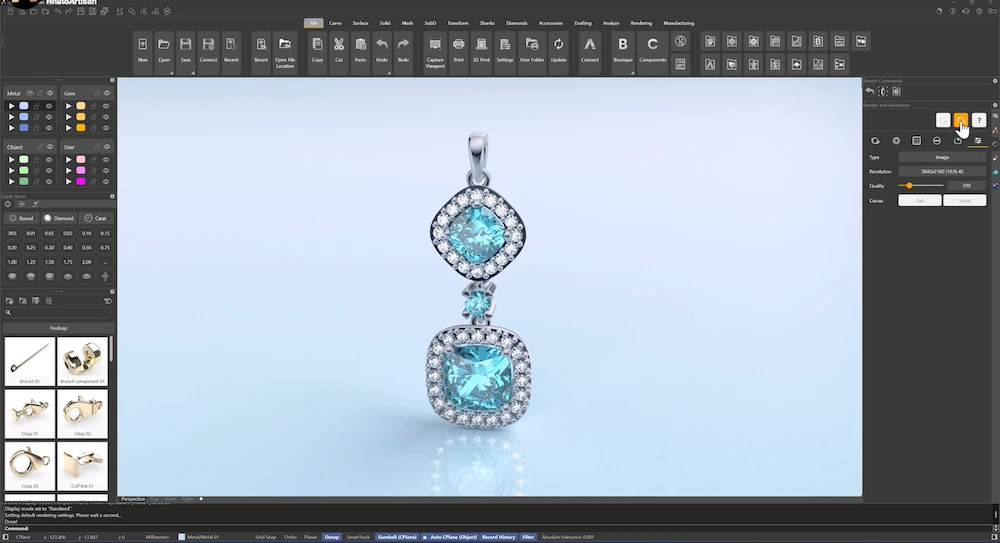
Task: Click the Revert file icon
Action: click(261, 51)
